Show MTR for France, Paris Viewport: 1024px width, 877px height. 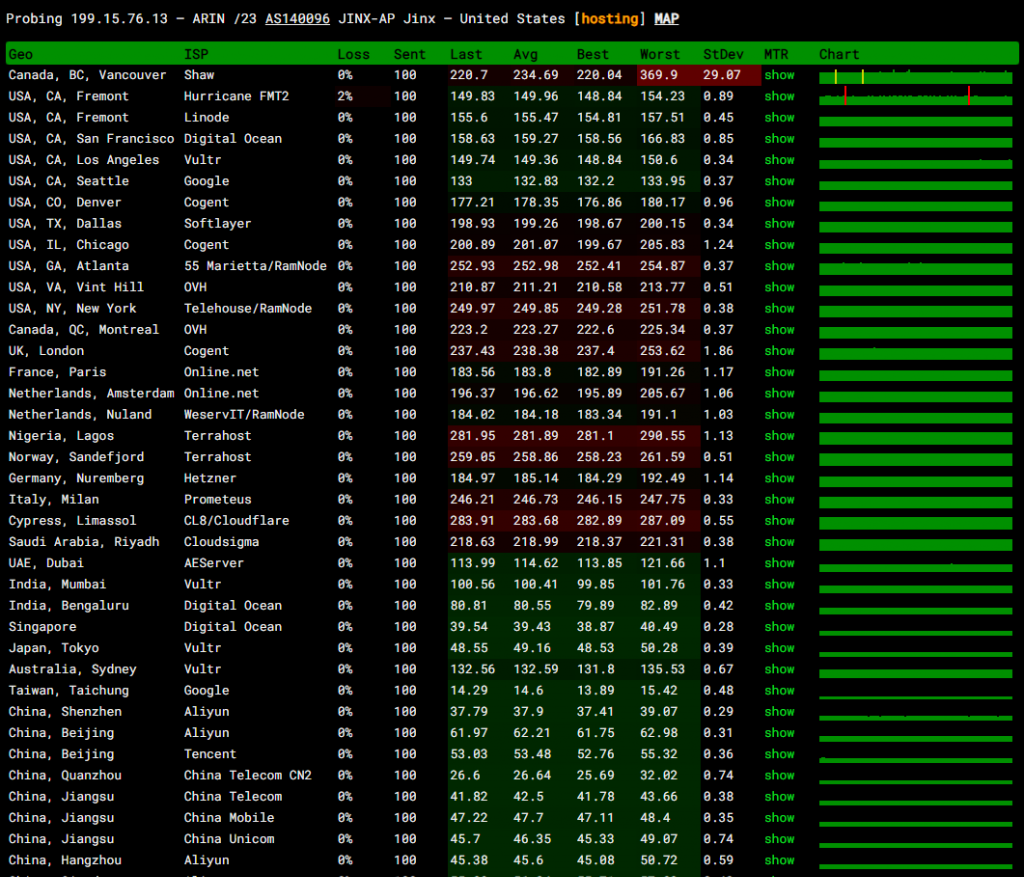[x=779, y=372]
